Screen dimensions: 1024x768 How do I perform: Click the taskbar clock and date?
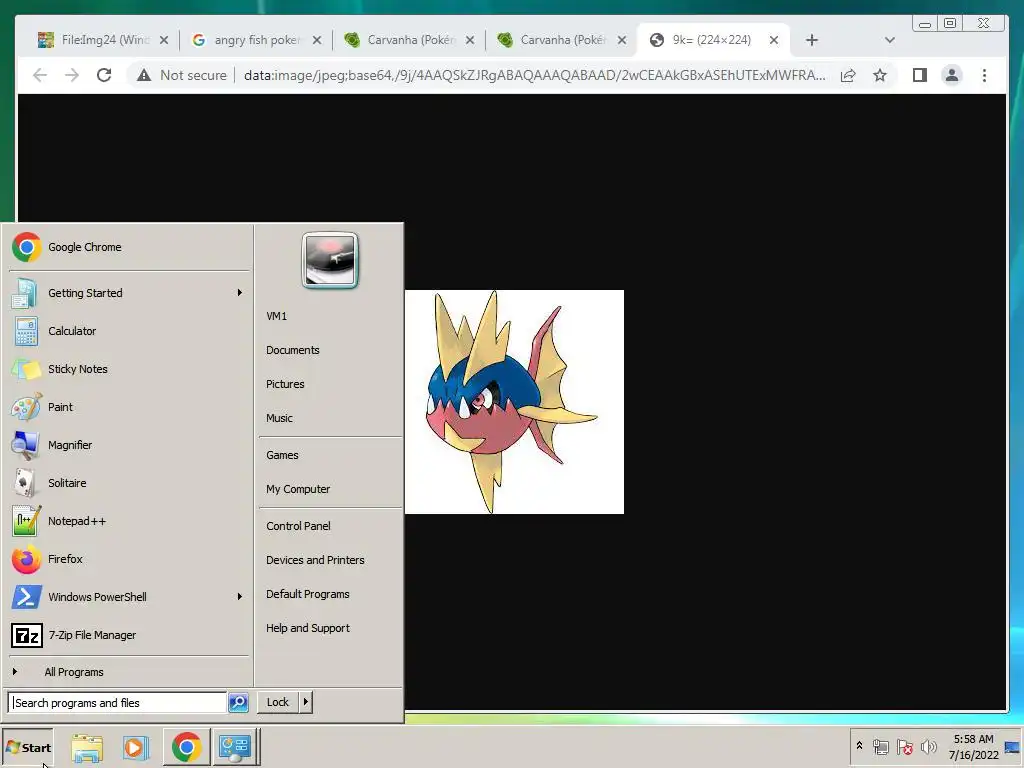click(973, 747)
